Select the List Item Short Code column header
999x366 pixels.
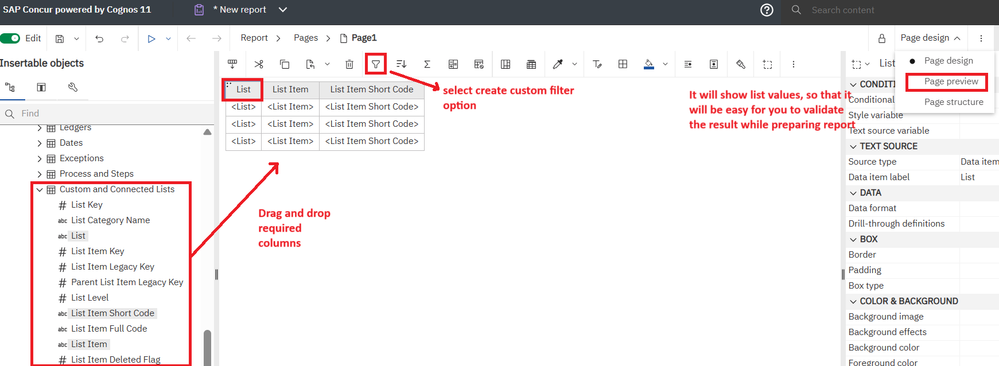click(371, 90)
